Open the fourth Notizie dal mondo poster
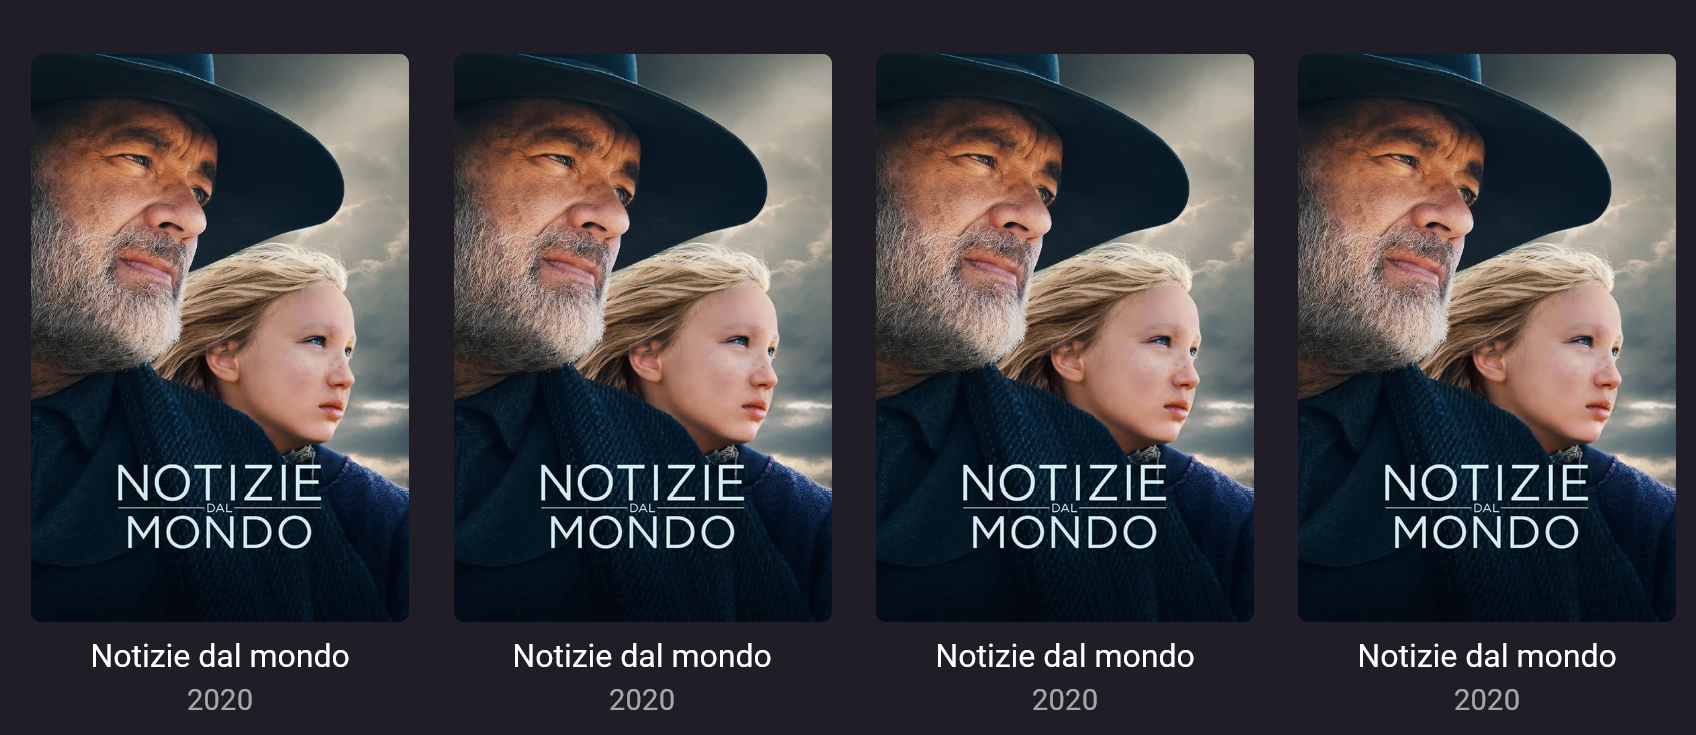The image size is (1696, 735). pyautogui.click(x=1487, y=337)
